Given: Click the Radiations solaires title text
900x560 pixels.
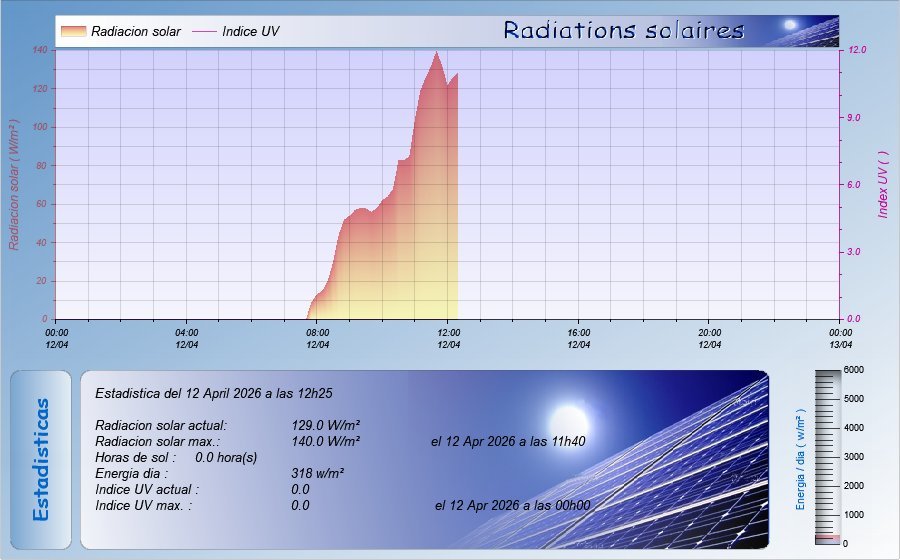Looking at the screenshot, I should coord(624,30).
